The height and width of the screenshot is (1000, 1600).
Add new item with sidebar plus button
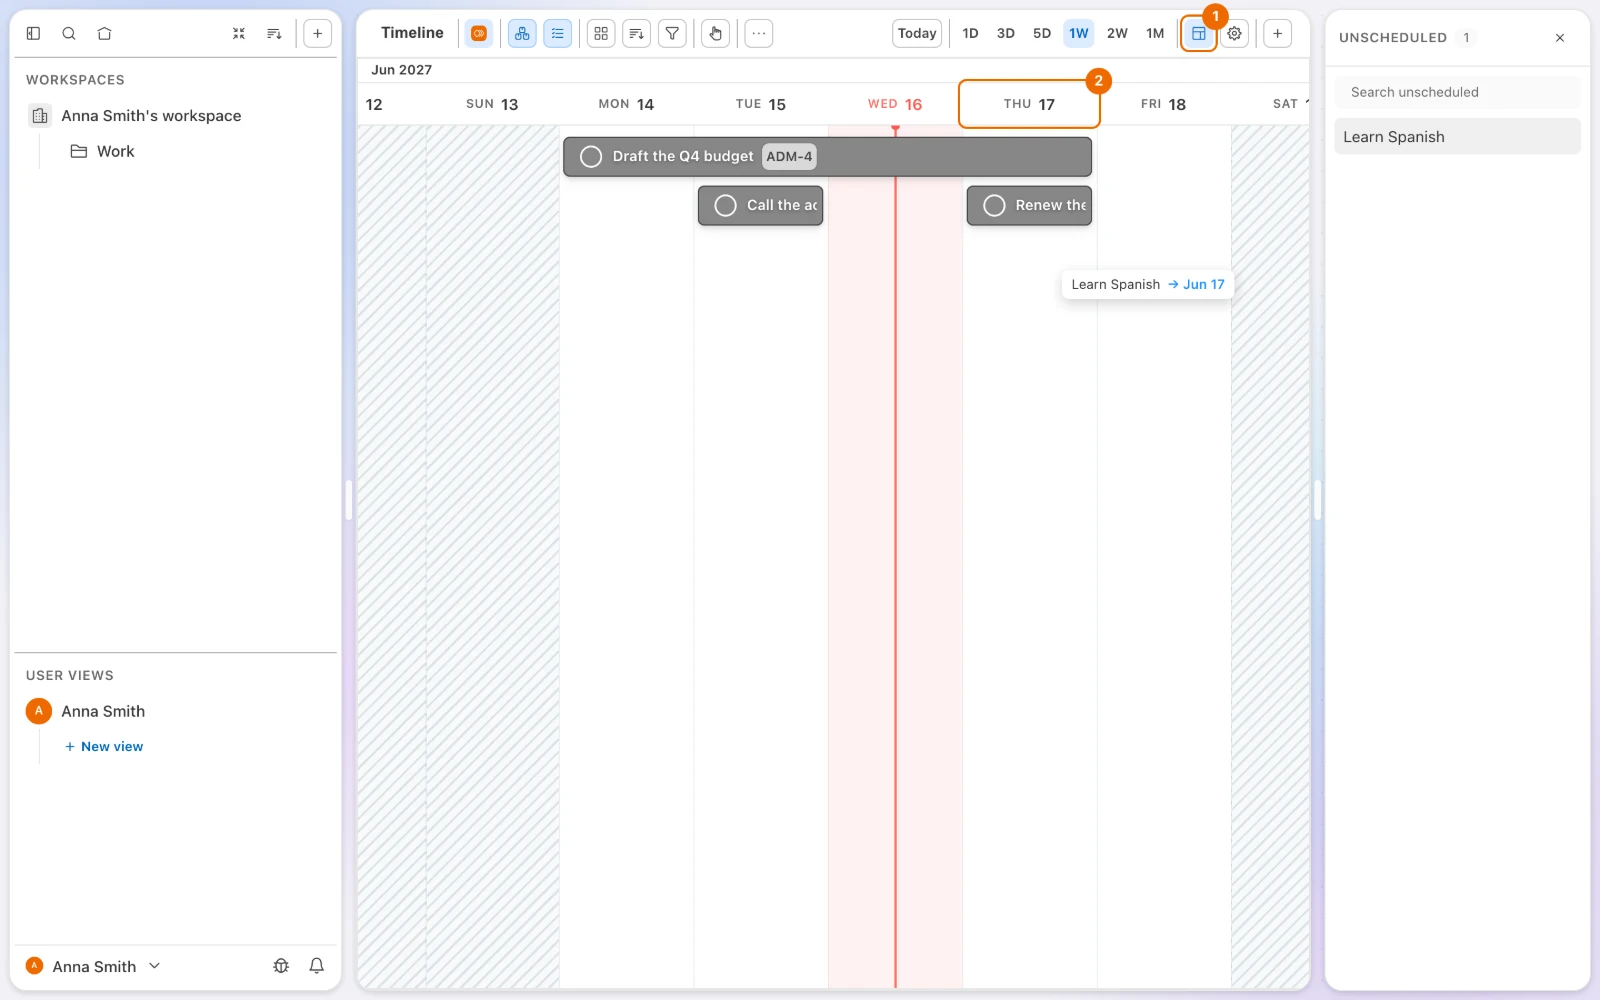[317, 33]
